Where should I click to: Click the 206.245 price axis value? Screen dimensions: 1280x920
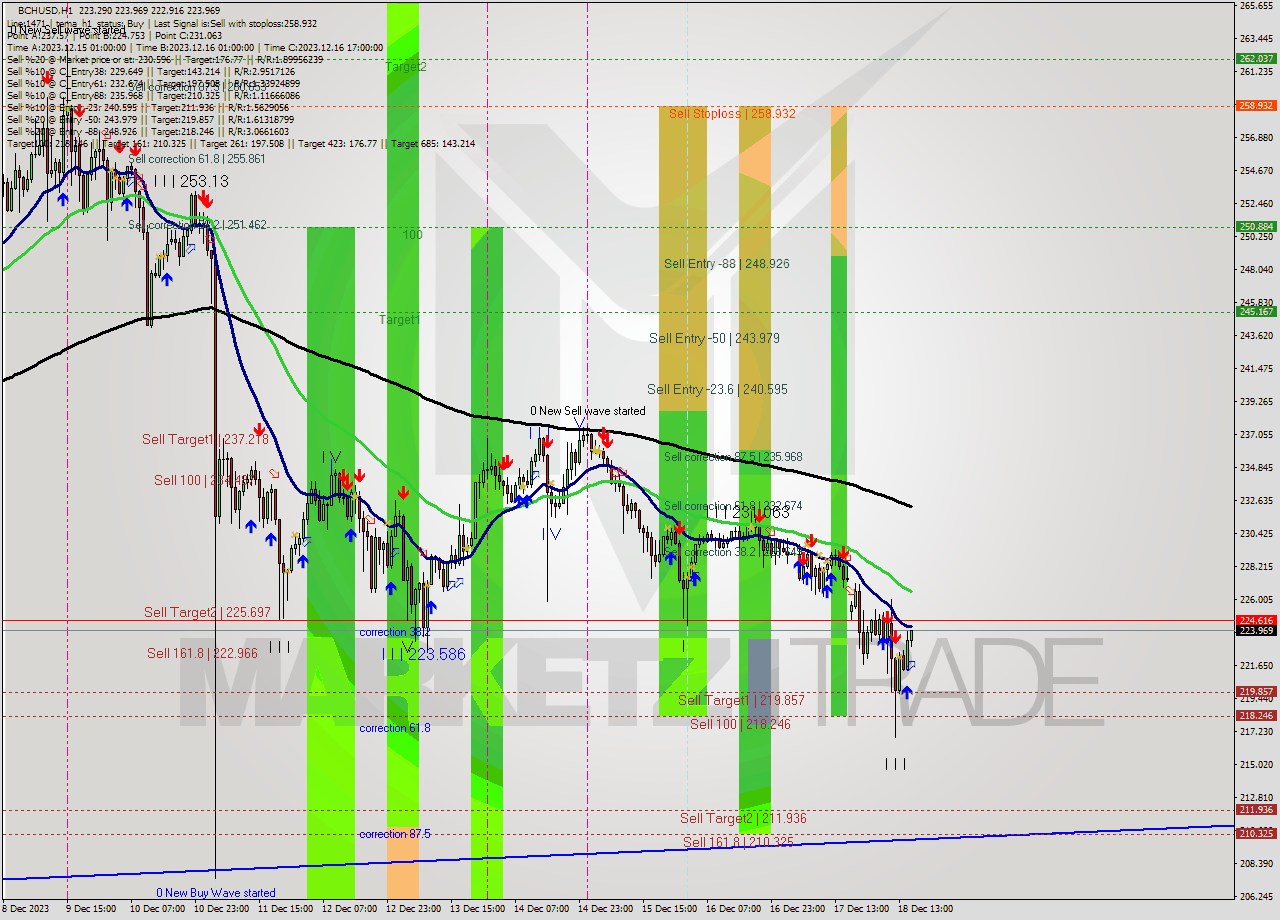1256,896
